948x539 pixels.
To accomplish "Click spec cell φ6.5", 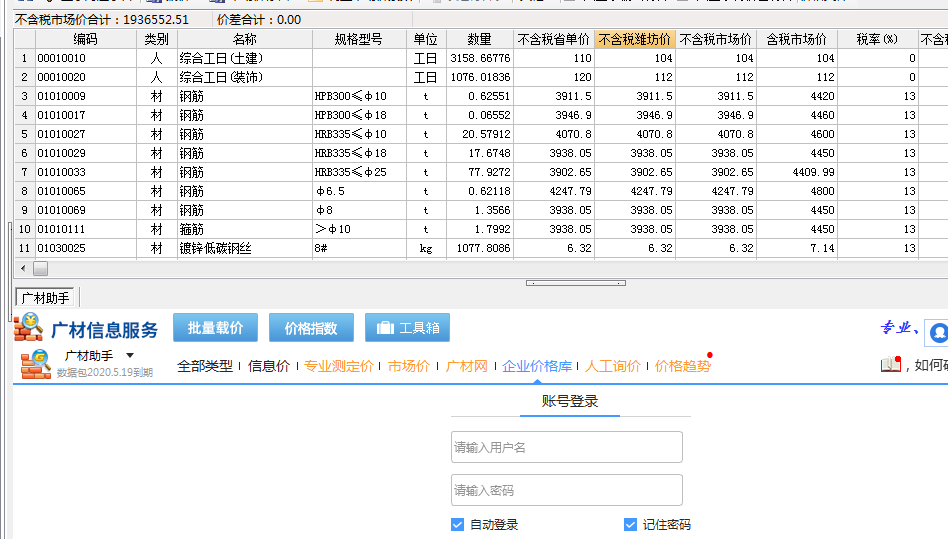I will pyautogui.click(x=359, y=192).
